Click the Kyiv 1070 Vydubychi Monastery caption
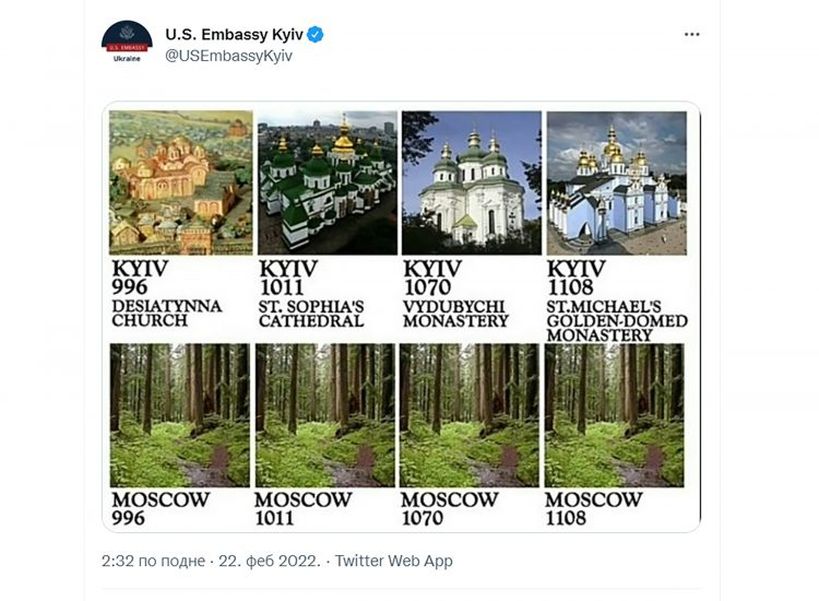 tap(455, 293)
